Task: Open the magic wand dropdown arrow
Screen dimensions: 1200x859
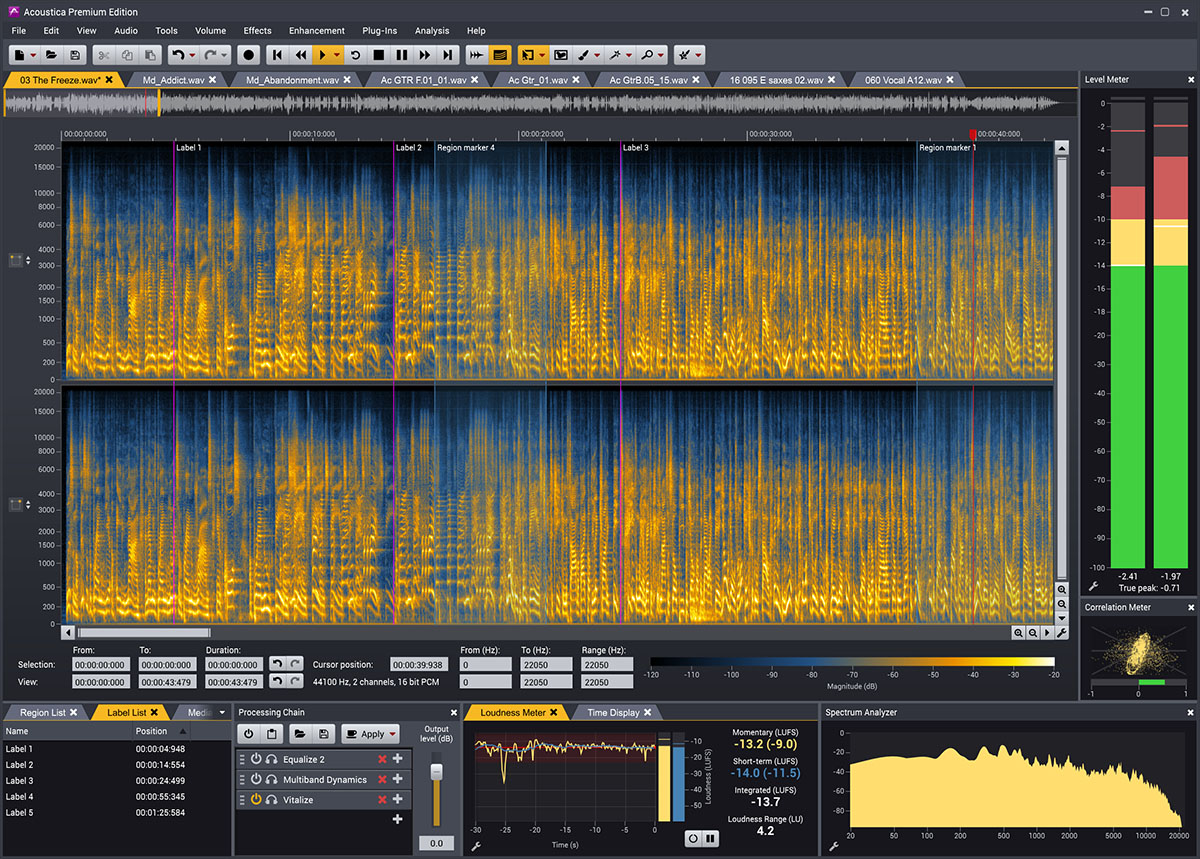Action: click(x=630, y=56)
